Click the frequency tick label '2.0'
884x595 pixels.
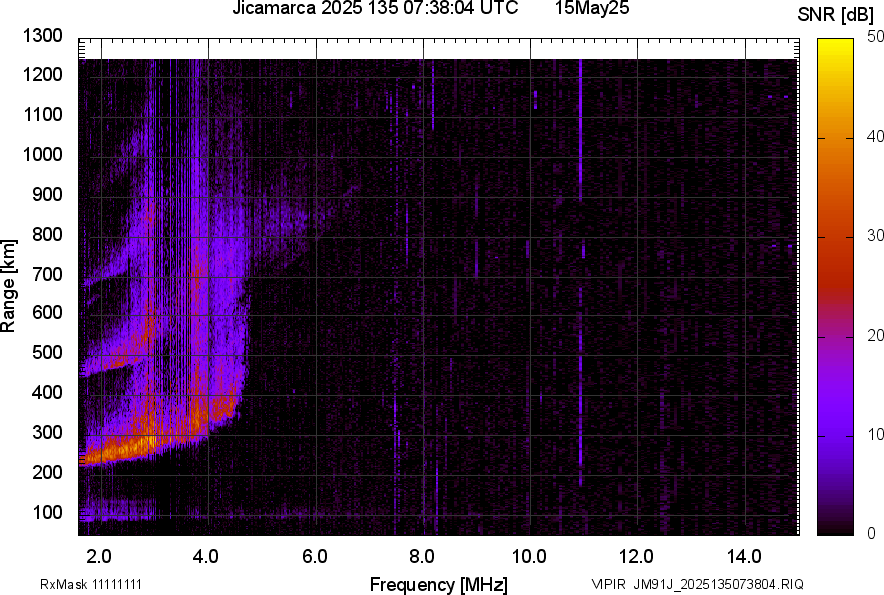[x=99, y=557]
